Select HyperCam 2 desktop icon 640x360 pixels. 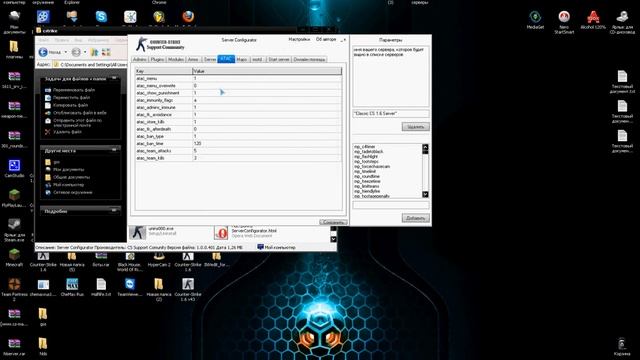click(159, 259)
